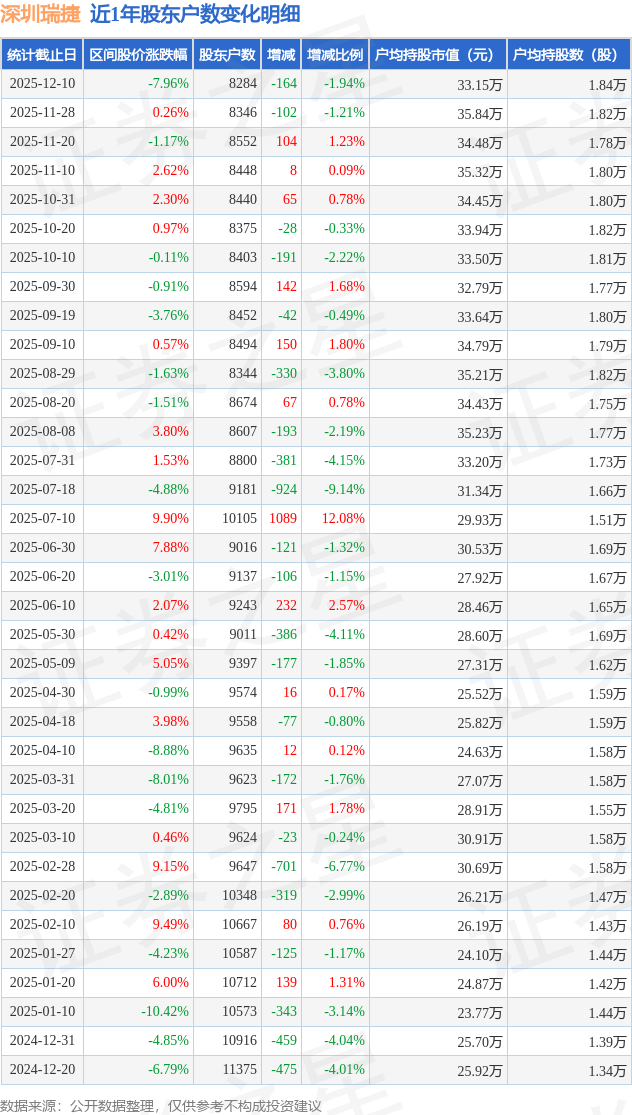Viewport: 632px width, 1115px height.
Task: Click the 增减 column header
Action: (x=281, y=55)
